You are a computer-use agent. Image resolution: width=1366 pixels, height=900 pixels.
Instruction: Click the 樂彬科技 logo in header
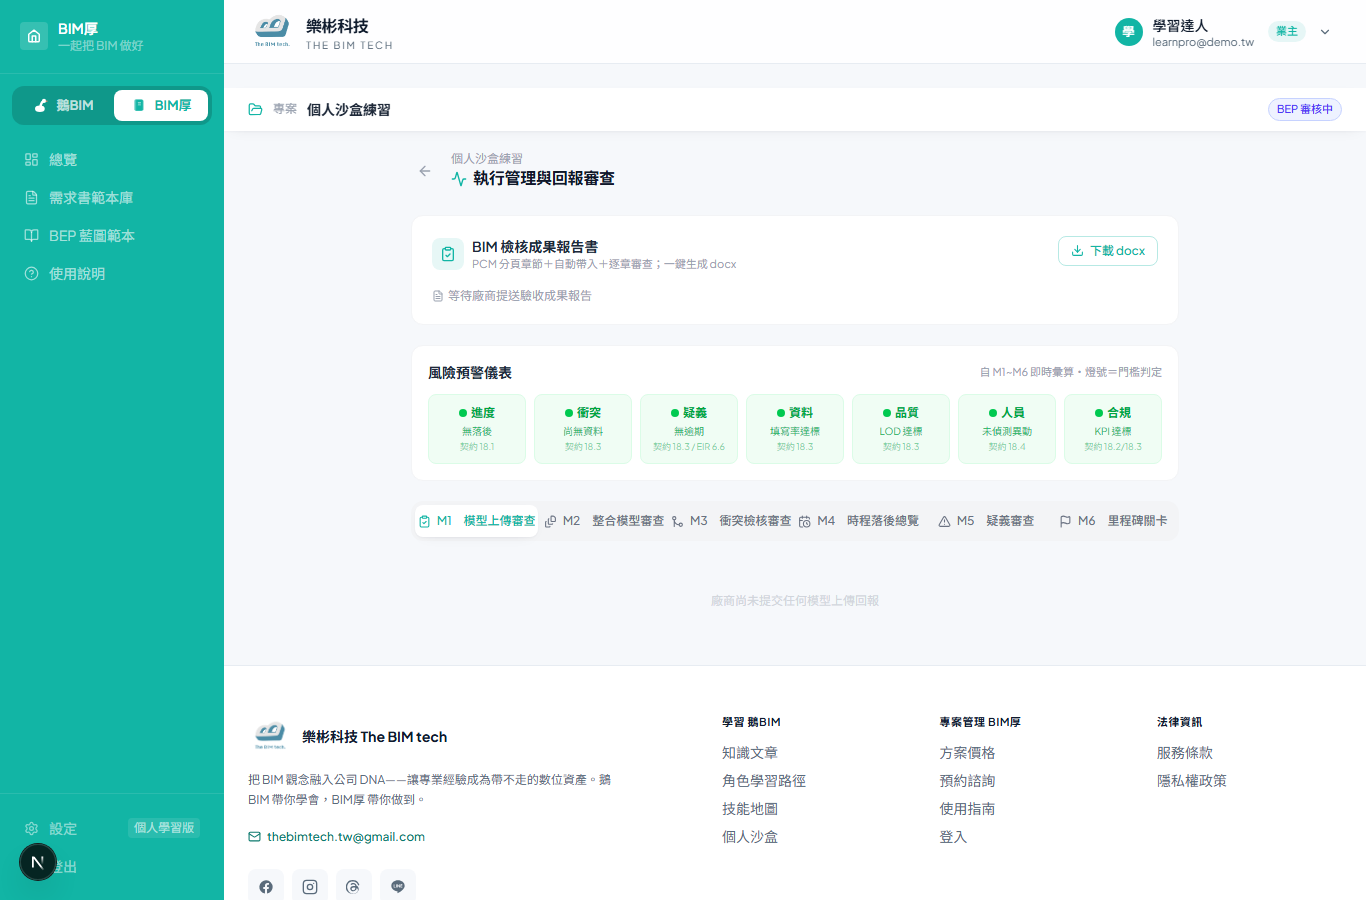coord(272,31)
